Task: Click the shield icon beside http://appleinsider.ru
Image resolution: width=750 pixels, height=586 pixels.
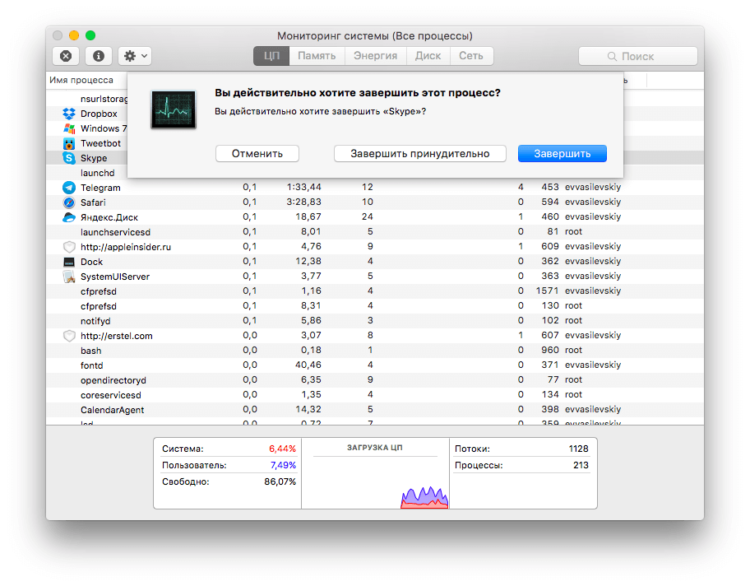Action: coord(69,247)
